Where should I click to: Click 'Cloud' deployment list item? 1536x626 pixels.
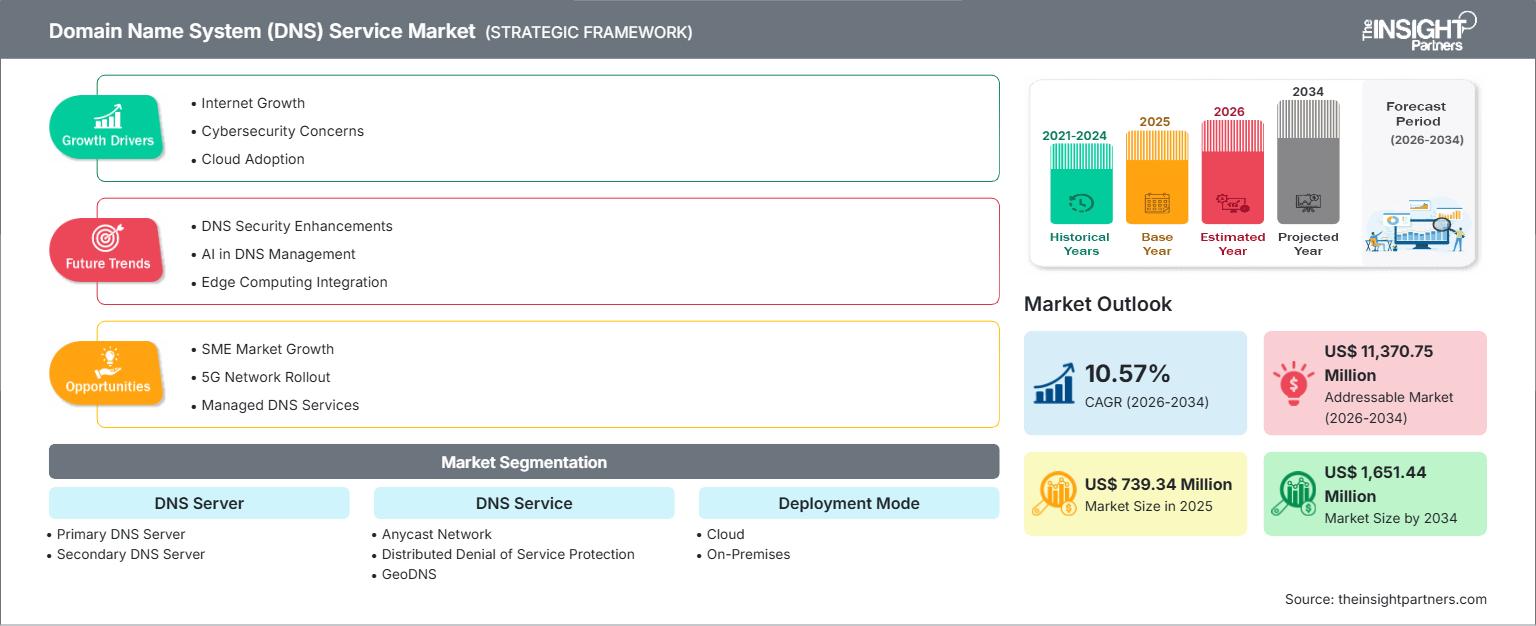(x=726, y=534)
